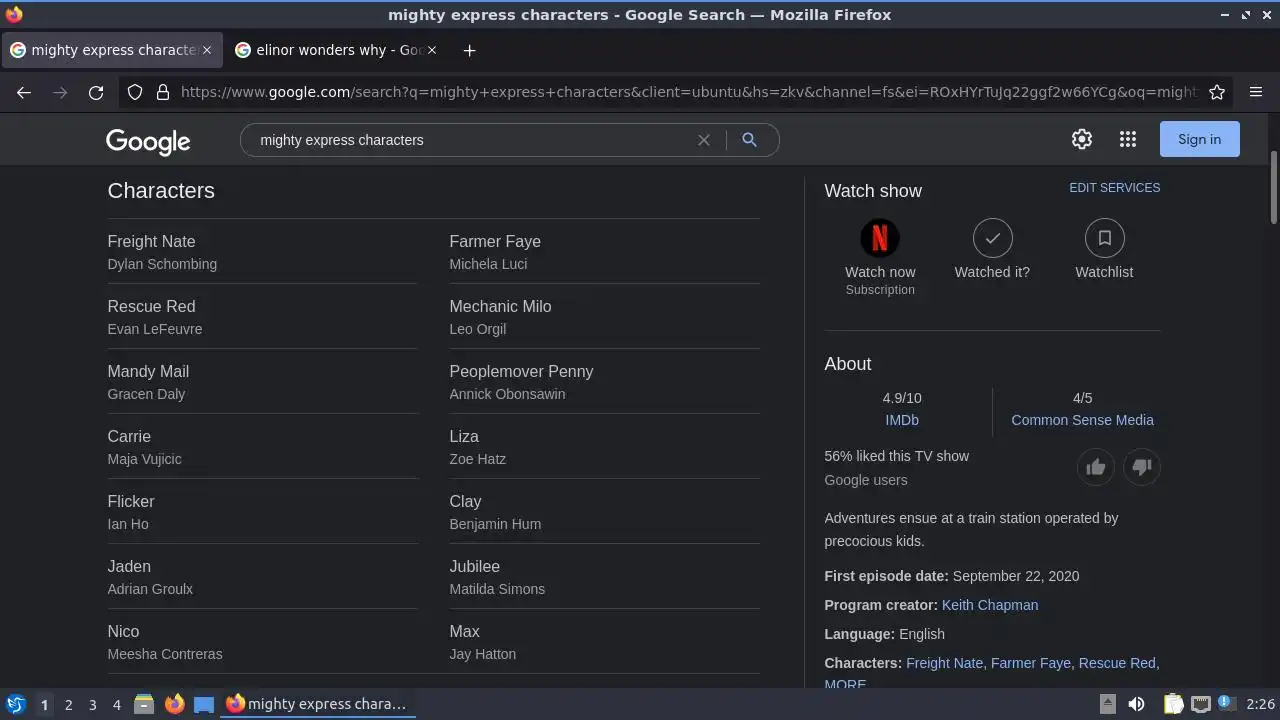The width and height of the screenshot is (1280, 720).
Task: Select Firefox window taskbar entry
Action: 318,704
